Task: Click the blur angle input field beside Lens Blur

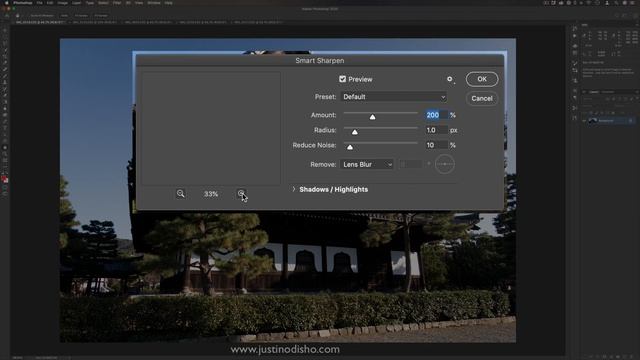Action: [411, 164]
